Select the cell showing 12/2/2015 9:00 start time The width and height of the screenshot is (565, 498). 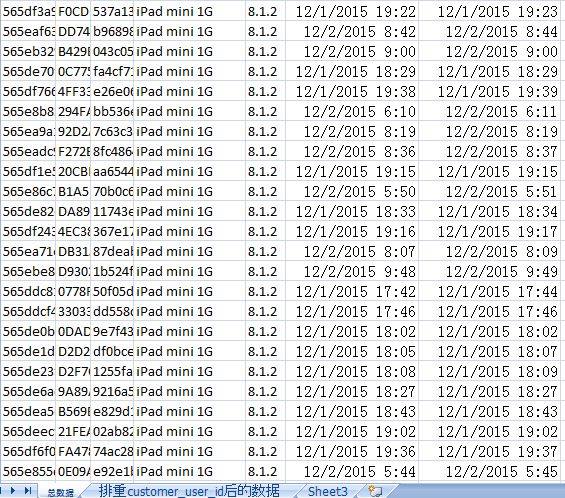pos(352,52)
